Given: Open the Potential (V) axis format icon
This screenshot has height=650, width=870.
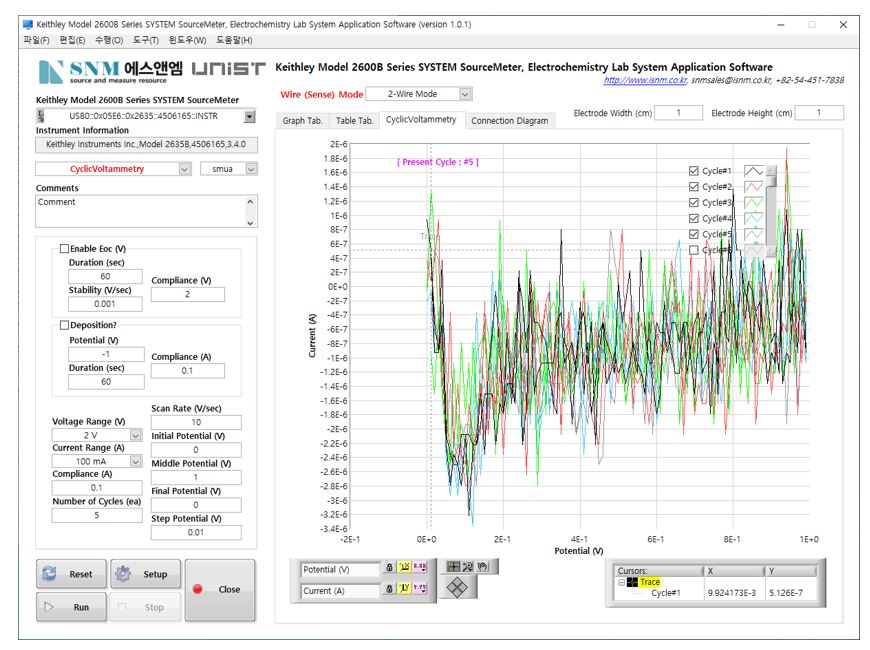Looking at the screenshot, I should coord(420,568).
